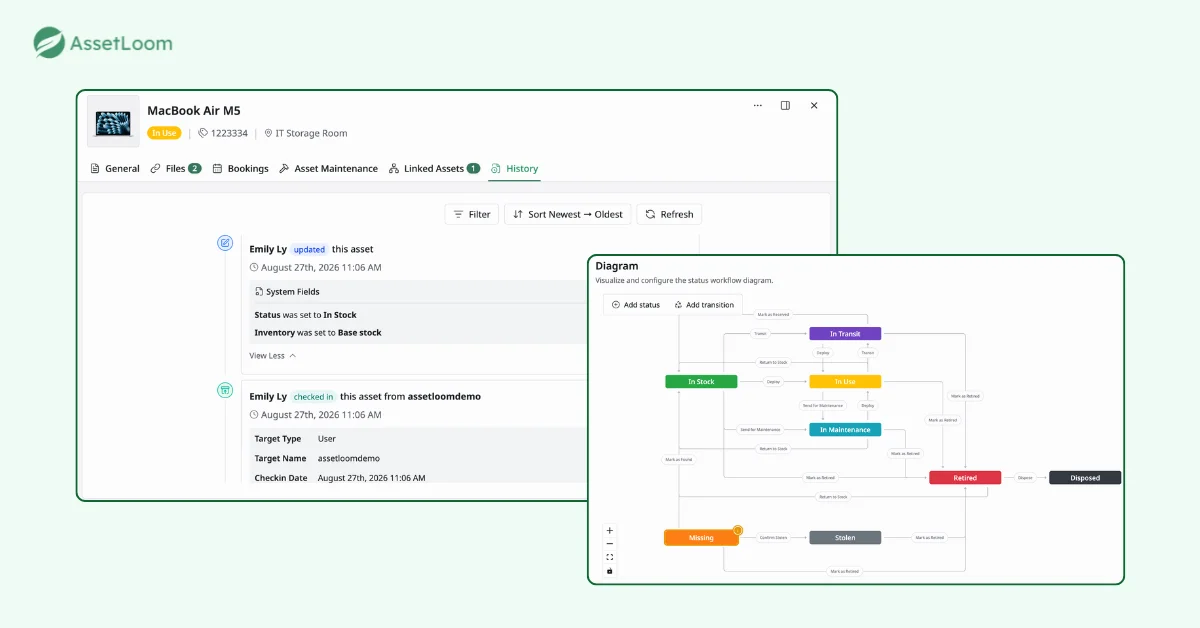Viewport: 1200px width, 628px height.
Task: Click the location pin icon near IT Storage Room
Action: tap(268, 133)
